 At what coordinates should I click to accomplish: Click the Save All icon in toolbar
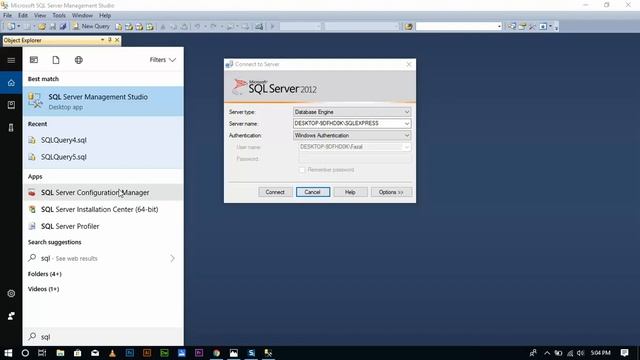point(63,27)
